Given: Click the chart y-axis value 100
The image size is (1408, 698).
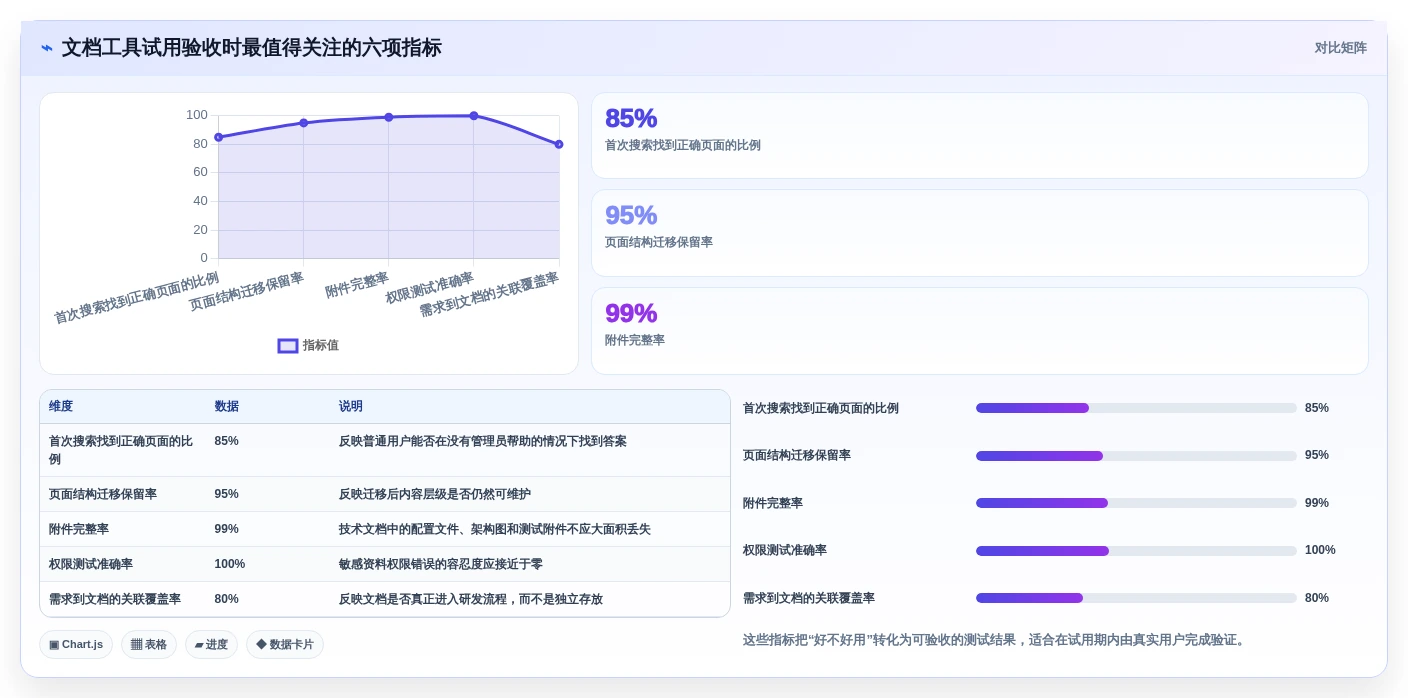Looking at the screenshot, I should point(197,115).
